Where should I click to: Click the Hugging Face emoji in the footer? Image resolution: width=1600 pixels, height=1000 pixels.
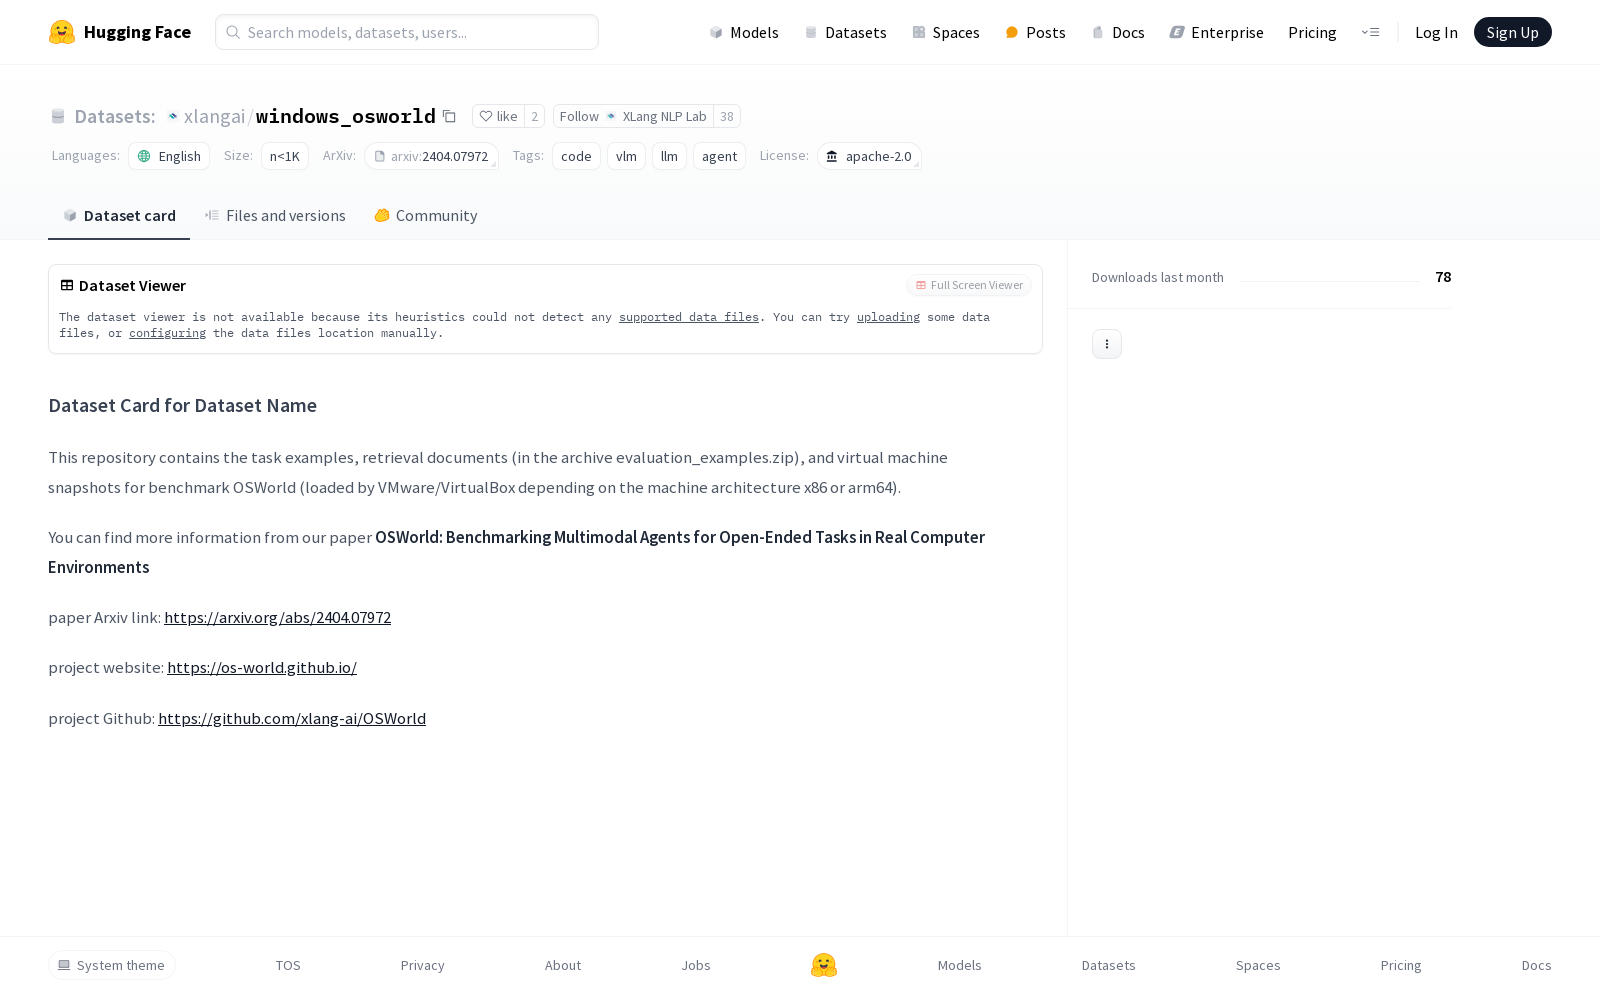coord(824,965)
